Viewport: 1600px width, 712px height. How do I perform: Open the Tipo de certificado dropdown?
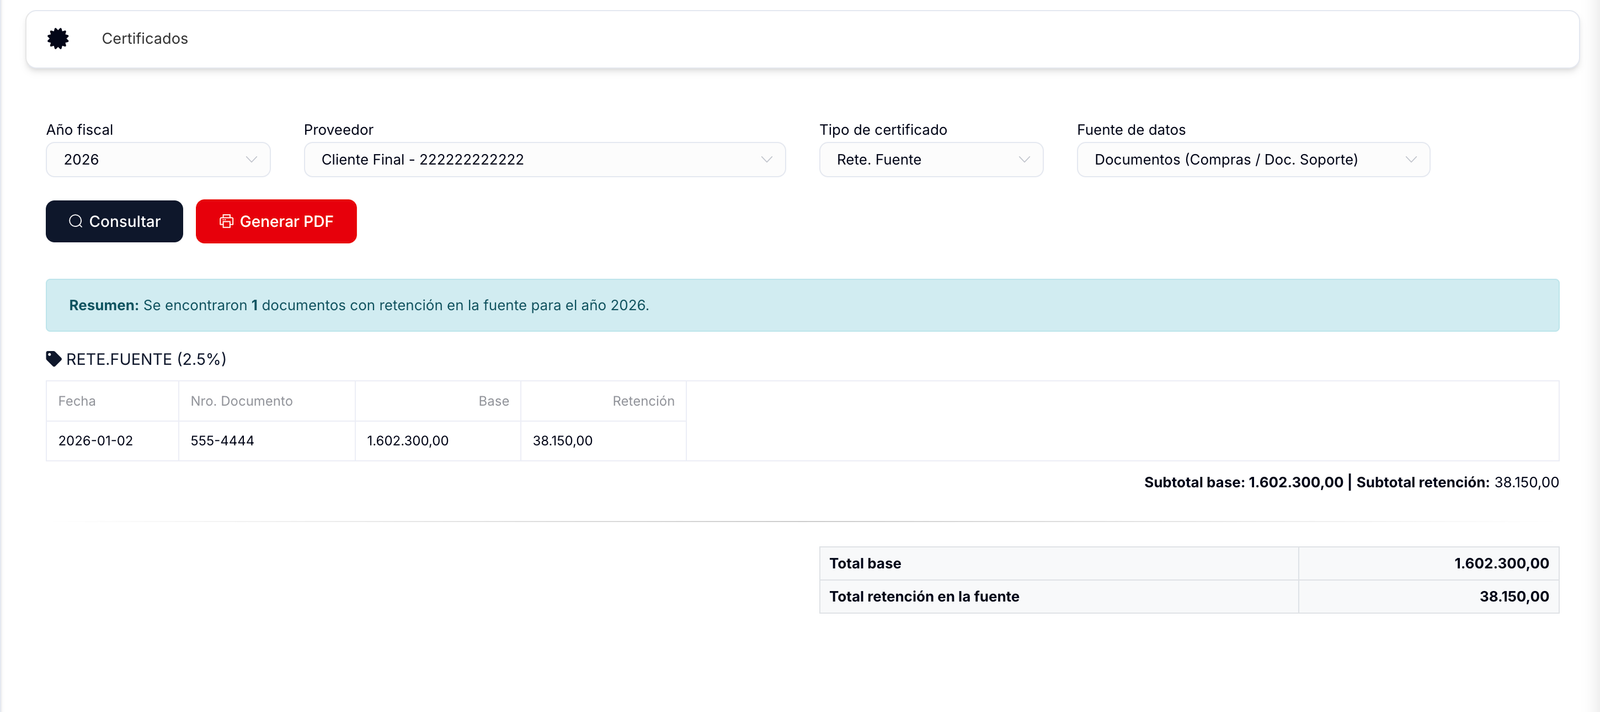931,160
